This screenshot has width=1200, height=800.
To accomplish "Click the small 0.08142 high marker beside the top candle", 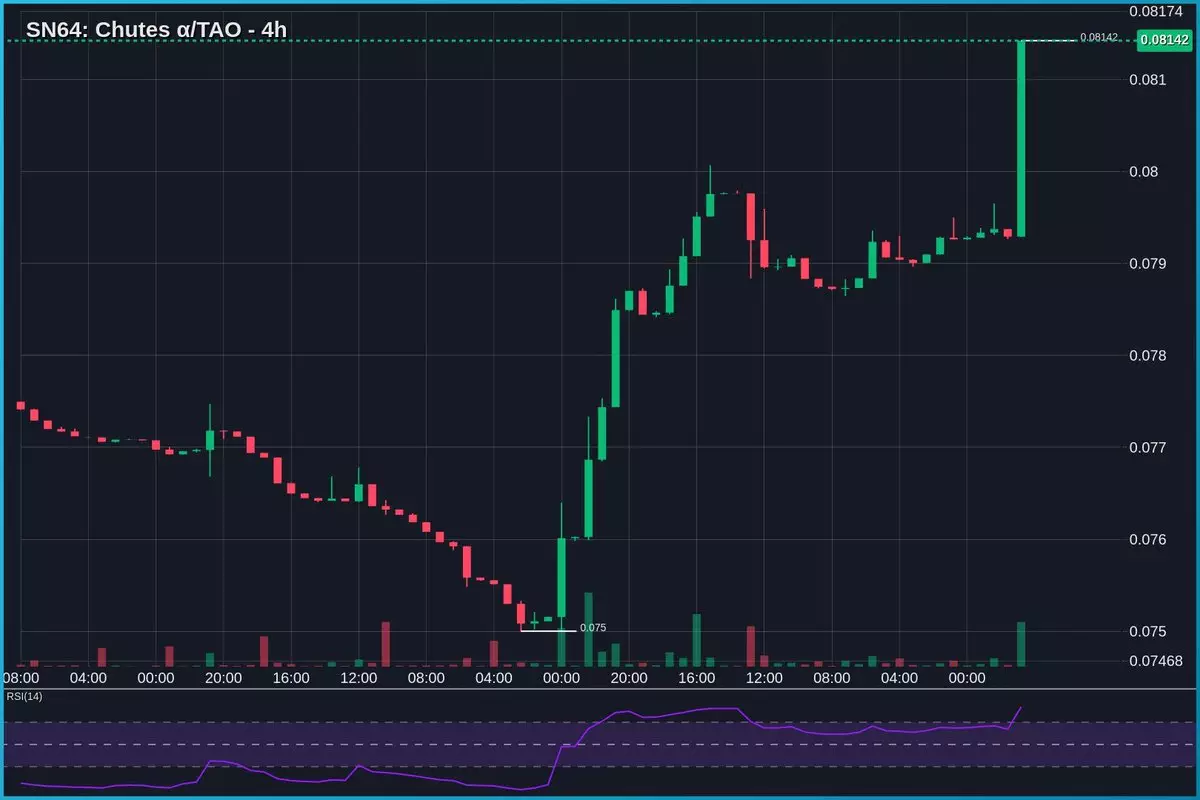I will point(1097,37).
